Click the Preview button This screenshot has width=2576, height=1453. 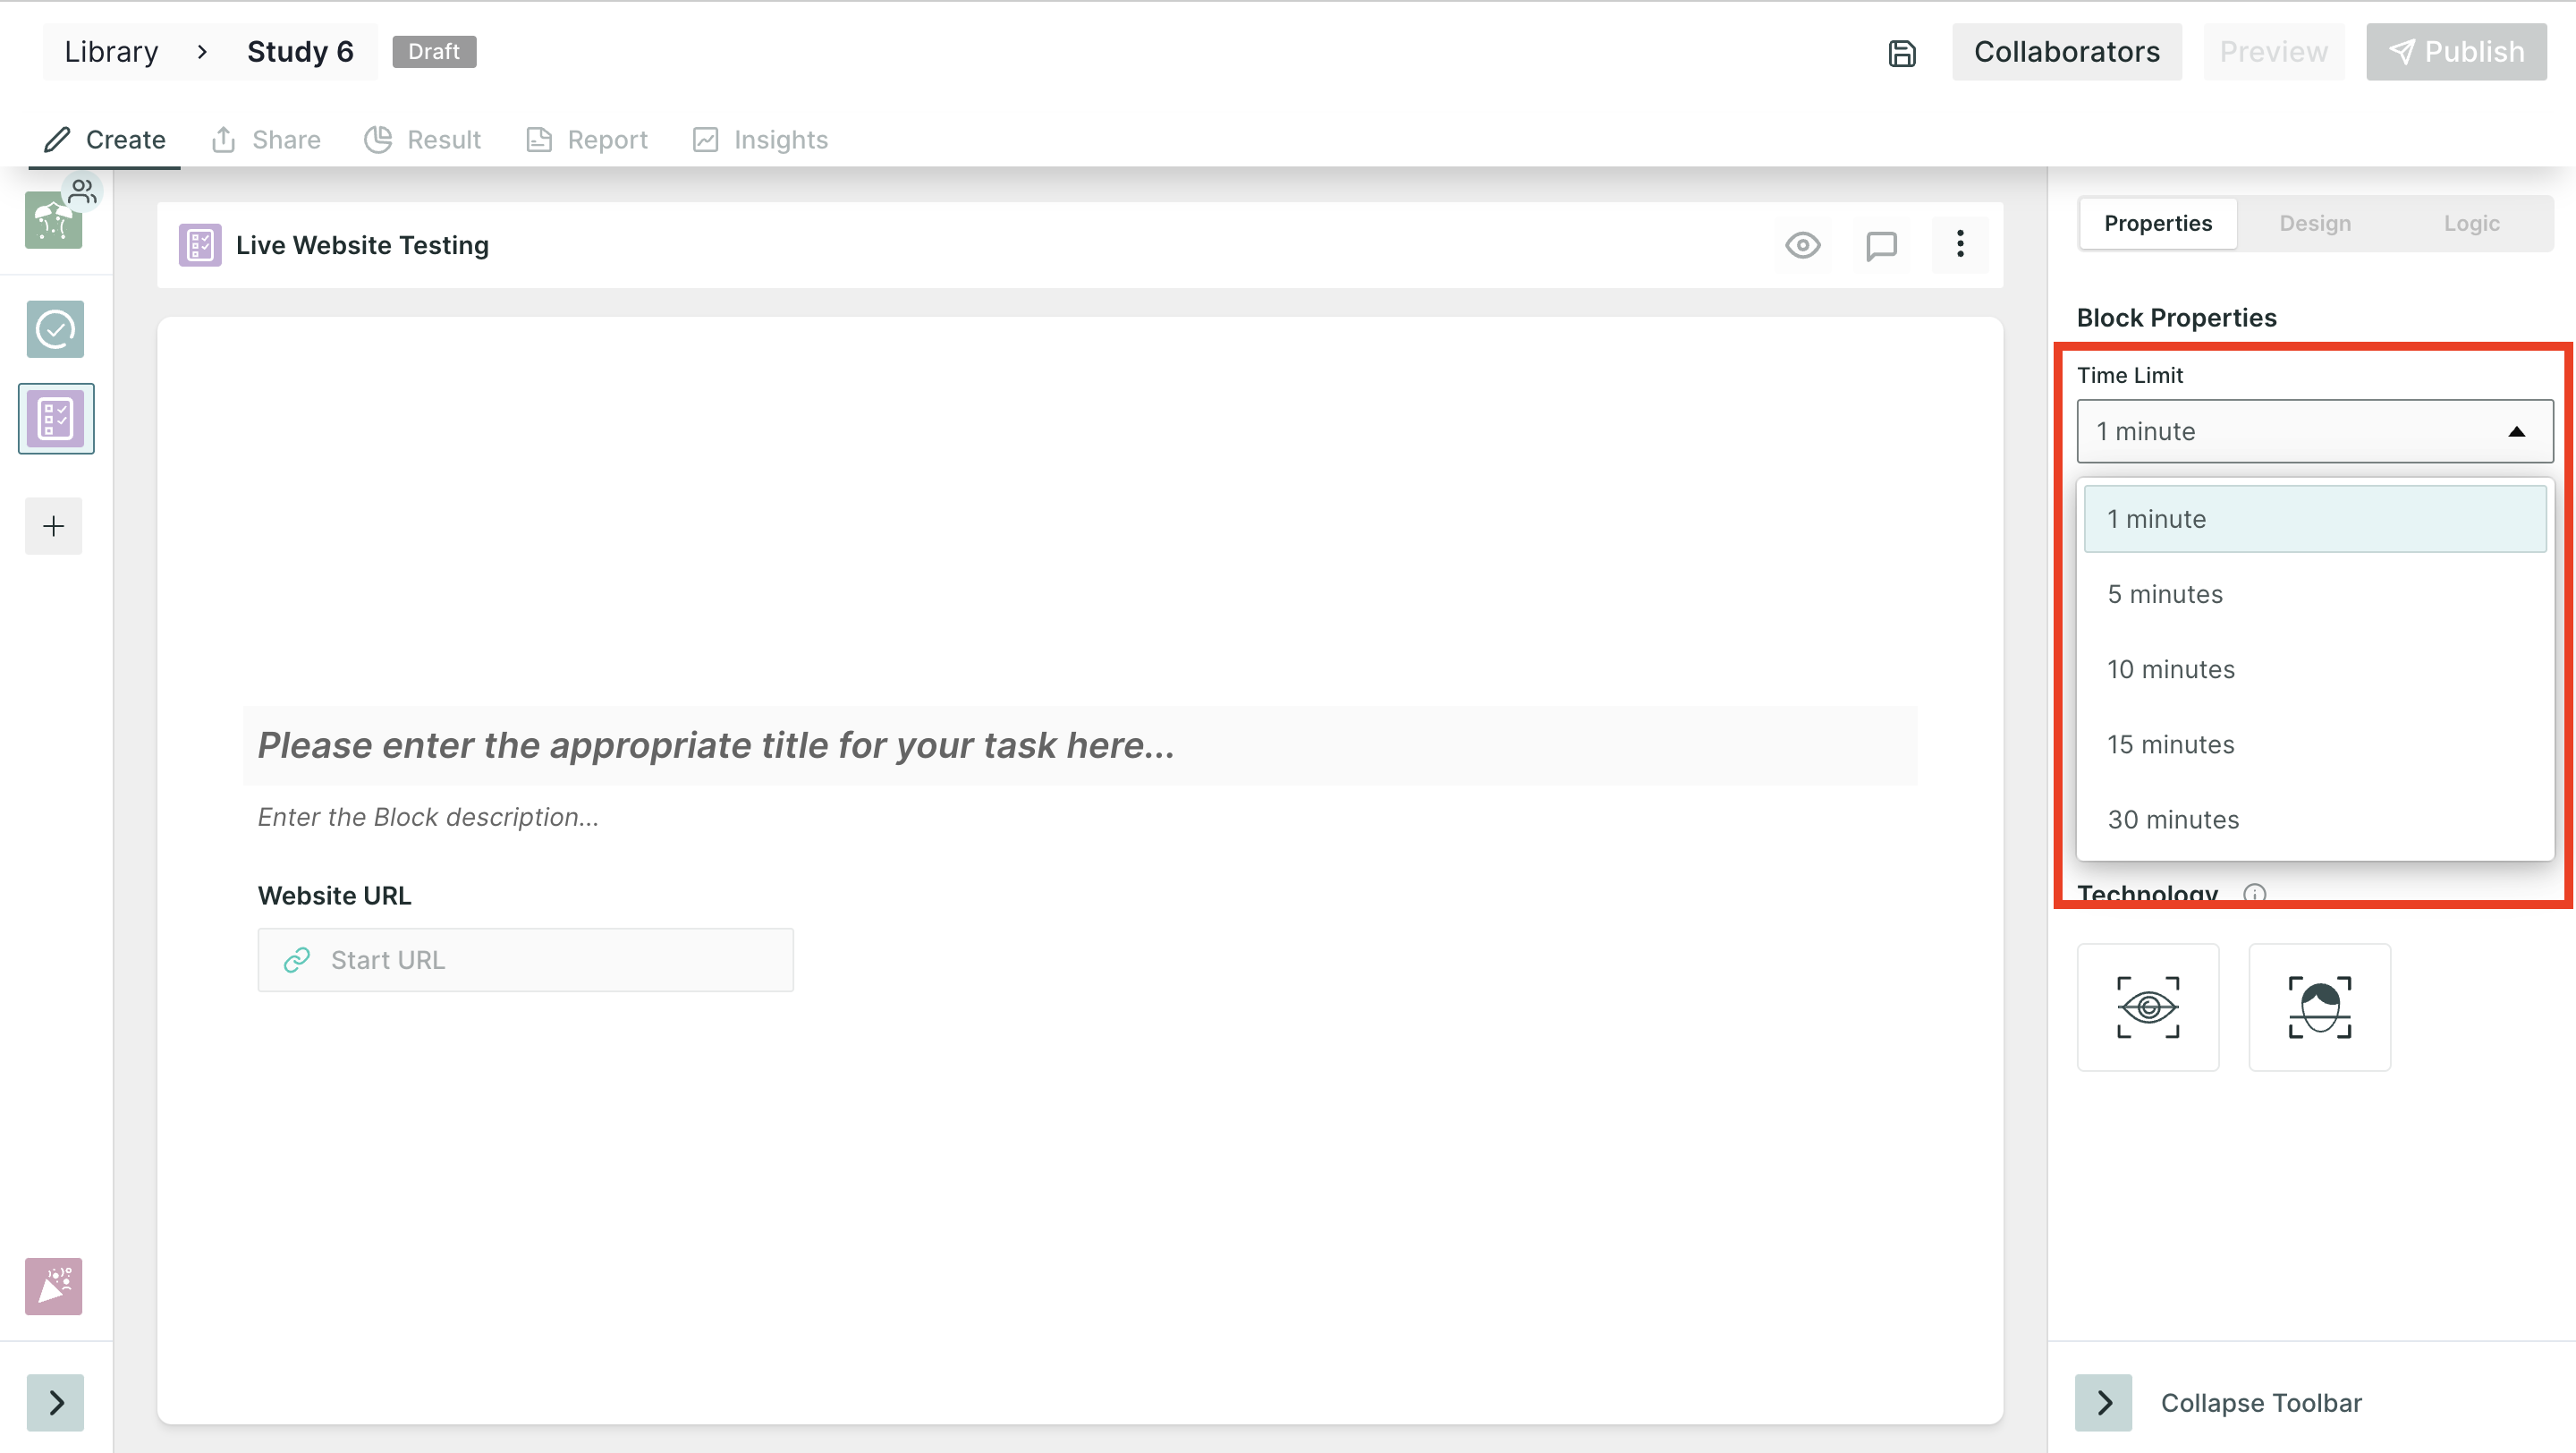pyautogui.click(x=2273, y=52)
